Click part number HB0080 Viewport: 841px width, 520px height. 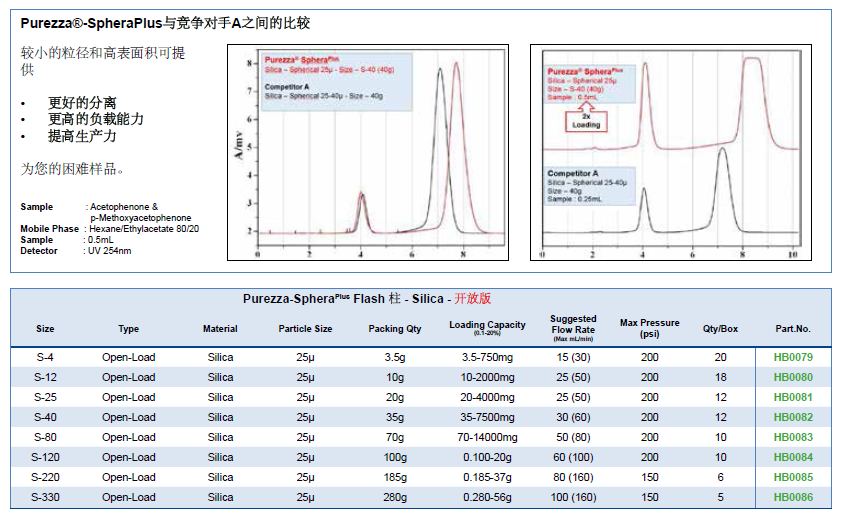pyautogui.click(x=793, y=377)
